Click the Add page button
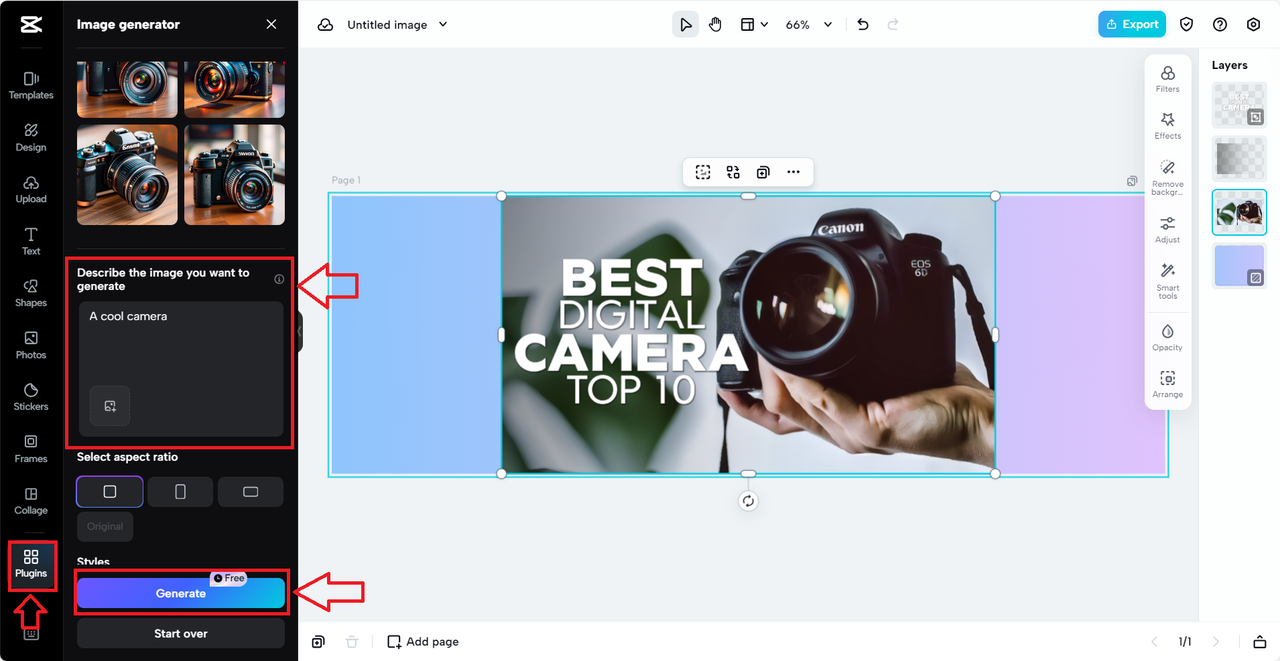Image resolution: width=1280 pixels, height=661 pixels. 423,642
